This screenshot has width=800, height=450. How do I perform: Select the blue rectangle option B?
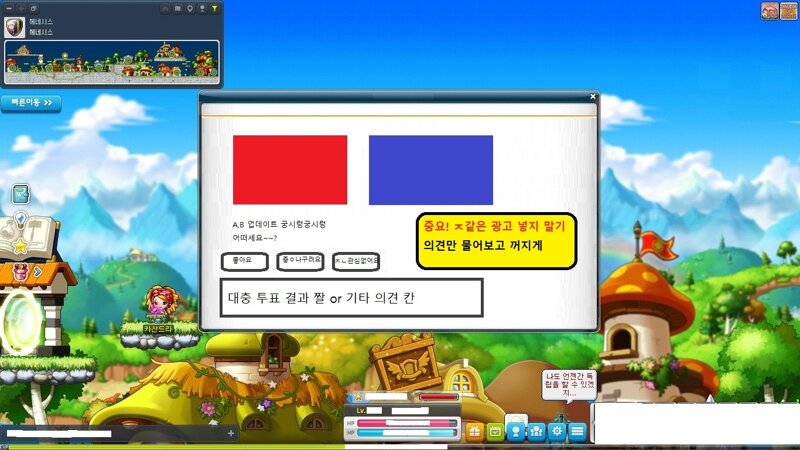[431, 170]
